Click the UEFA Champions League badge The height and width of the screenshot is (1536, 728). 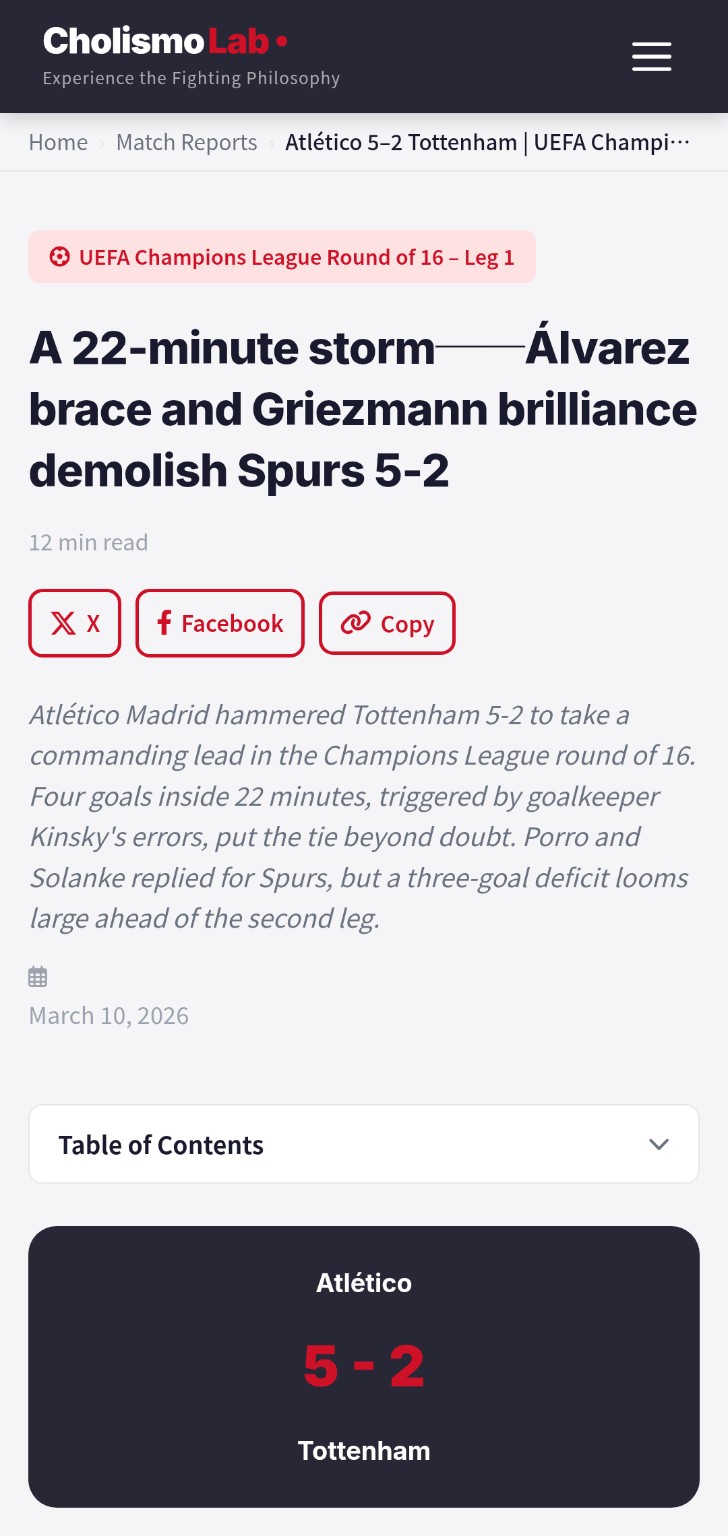point(282,257)
